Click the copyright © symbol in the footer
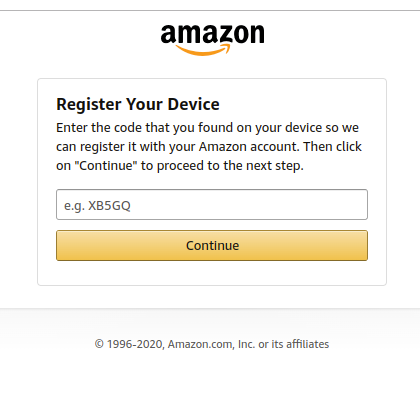 click(99, 344)
